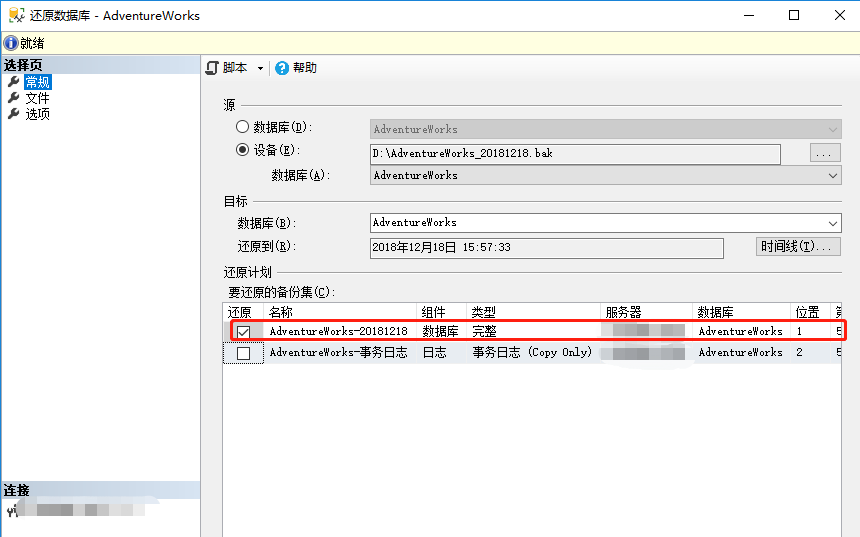The image size is (860, 537).
Task: Switch to the 文件 page
Action: click(37, 98)
